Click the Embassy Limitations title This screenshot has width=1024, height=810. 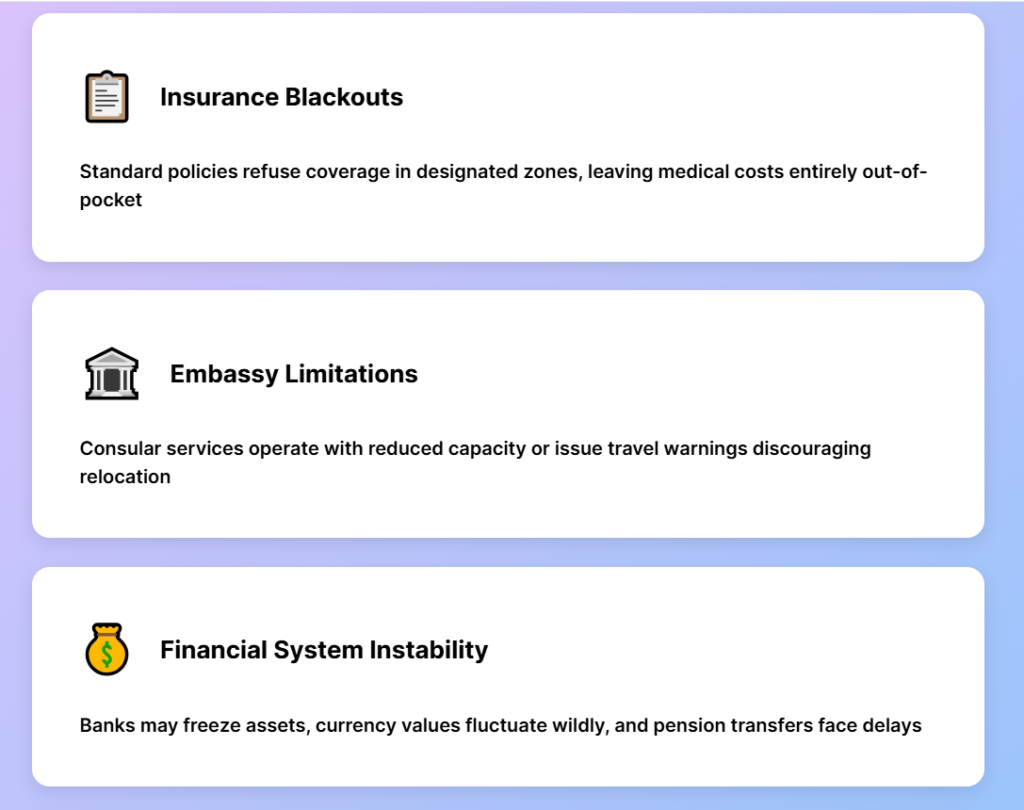click(293, 374)
